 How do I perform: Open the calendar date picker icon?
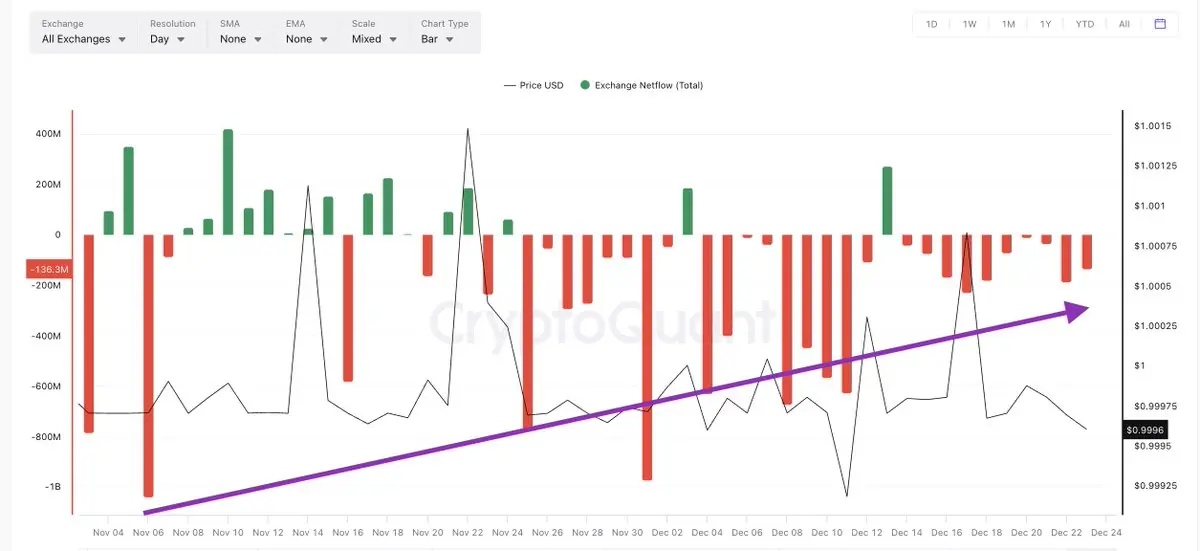tap(1160, 24)
